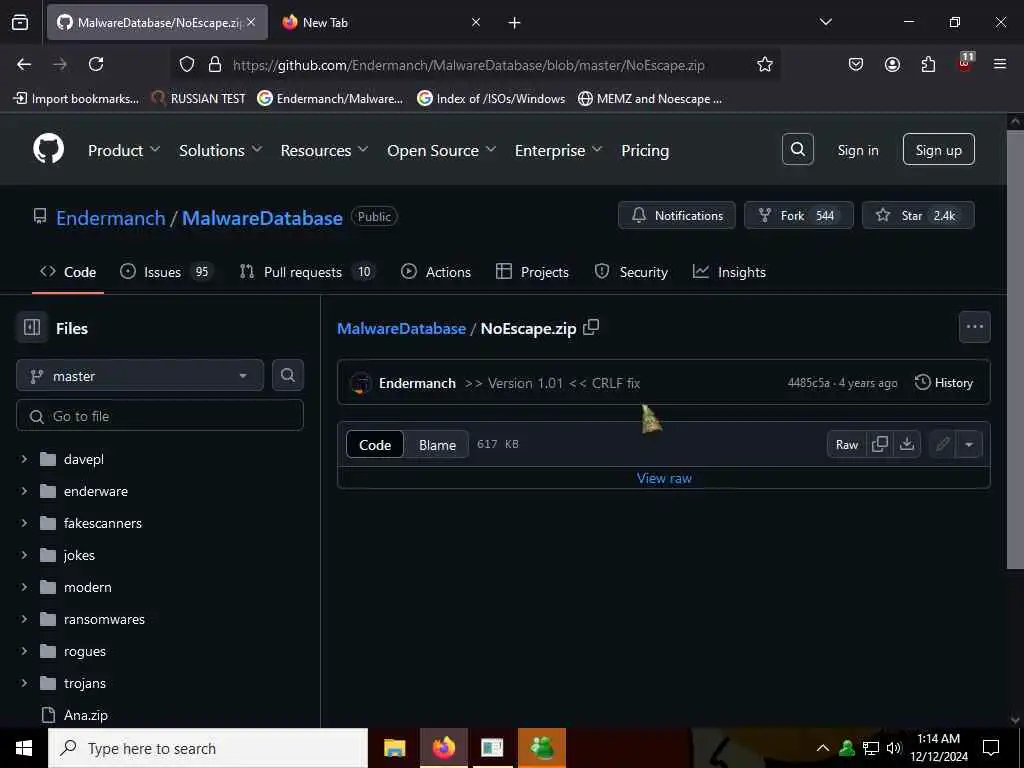
Task: Open the list all tabs dropdown arrow
Action: (825, 22)
